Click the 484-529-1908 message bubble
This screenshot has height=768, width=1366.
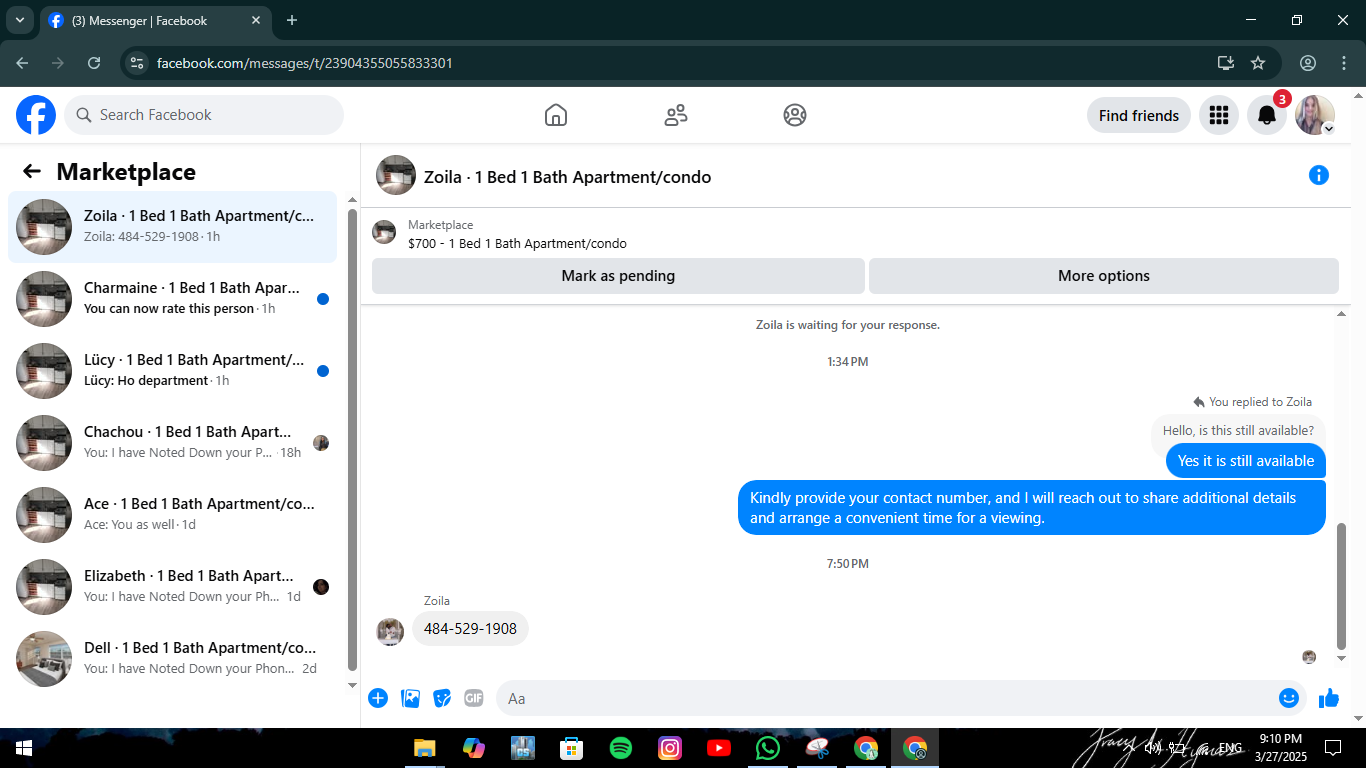470,629
